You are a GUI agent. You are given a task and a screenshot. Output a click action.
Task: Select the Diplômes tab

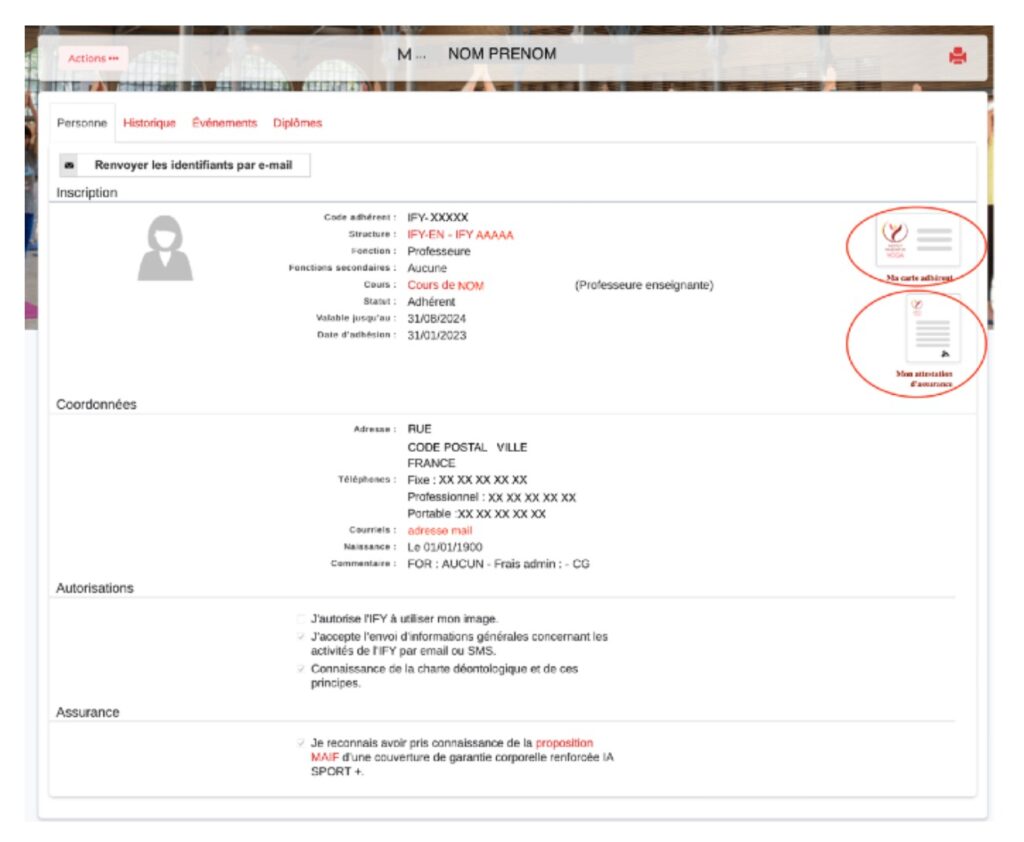[297, 123]
